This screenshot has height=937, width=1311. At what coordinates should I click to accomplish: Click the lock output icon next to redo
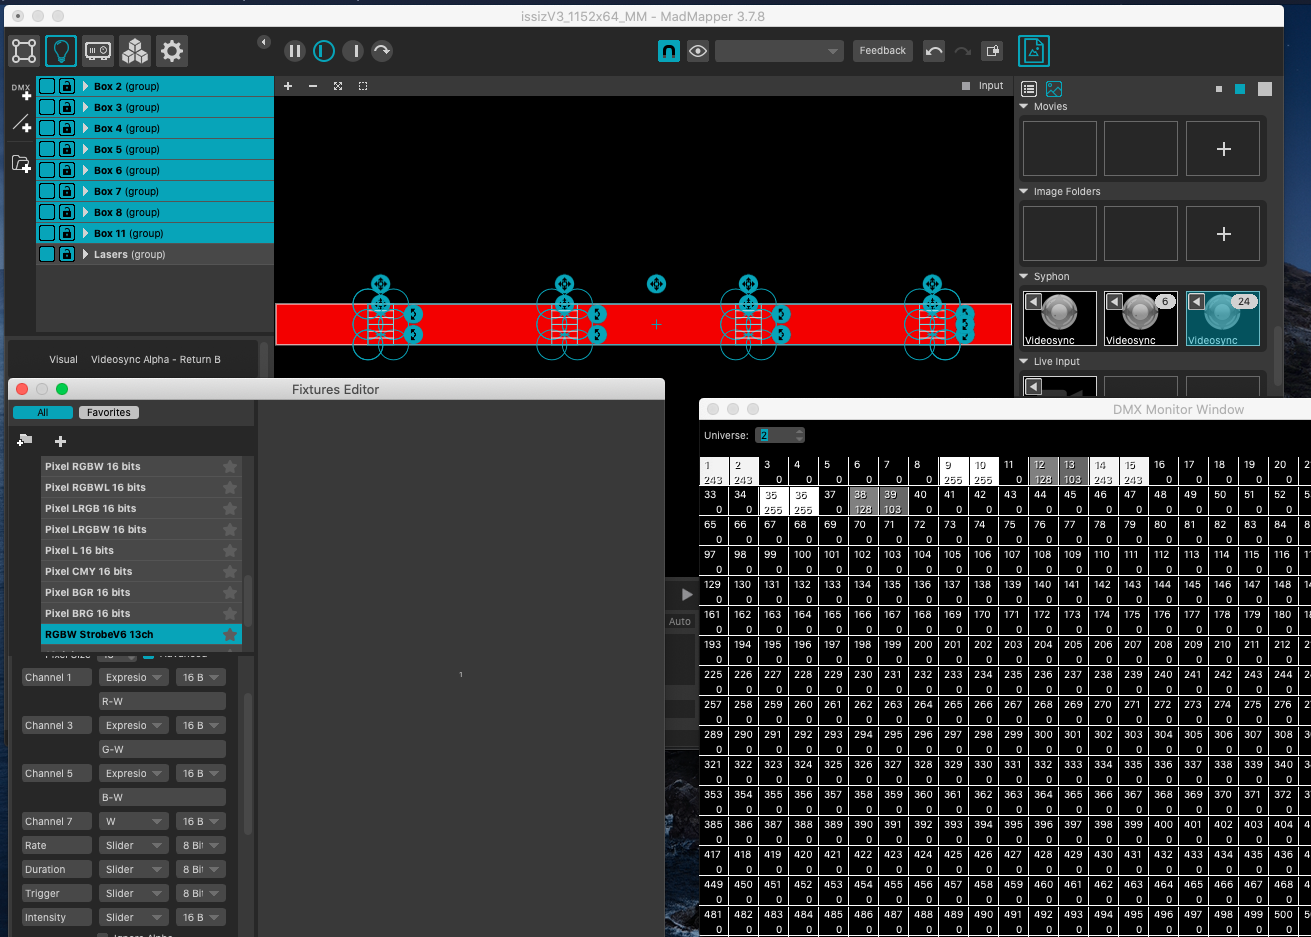(992, 51)
